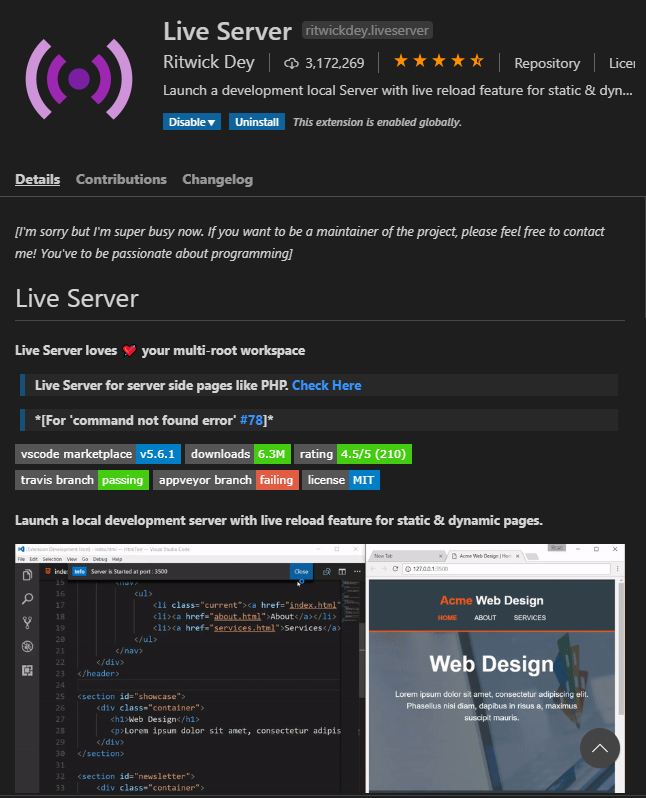Click the Uninstall button
Screen dimensions: 646x798
tap(257, 122)
